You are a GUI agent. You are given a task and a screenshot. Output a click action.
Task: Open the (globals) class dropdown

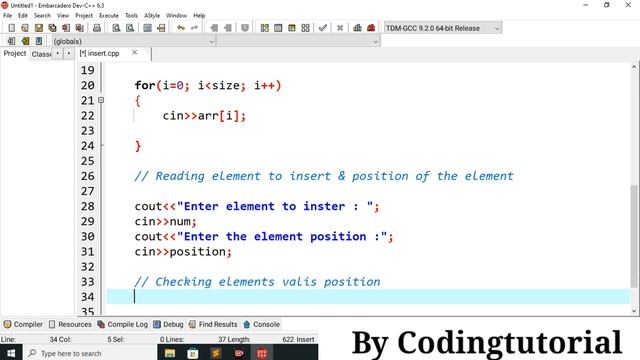point(133,41)
